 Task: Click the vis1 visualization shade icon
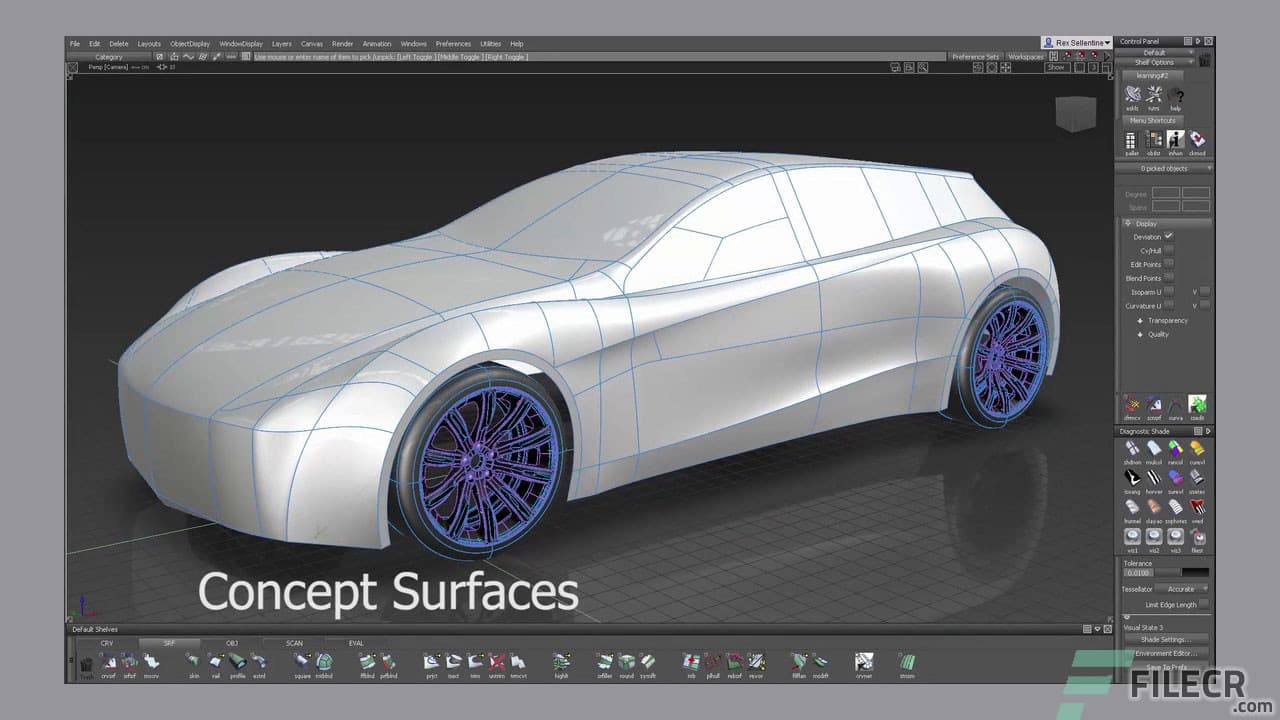tap(1132, 537)
